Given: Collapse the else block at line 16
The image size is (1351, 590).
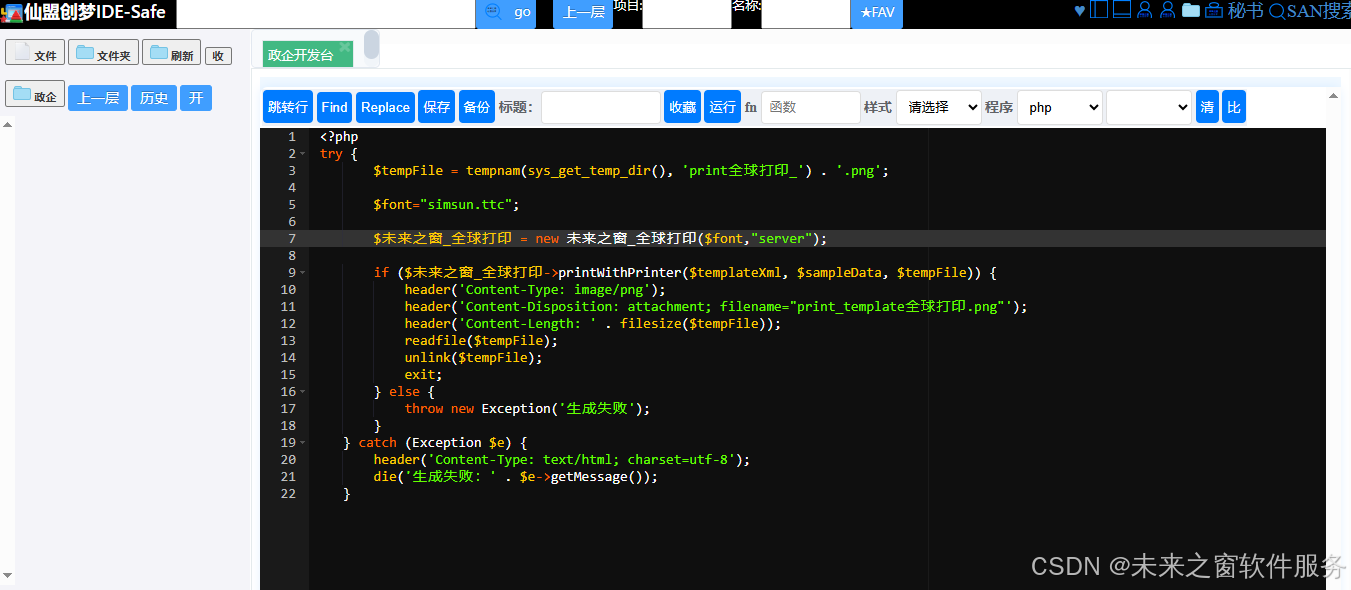Looking at the screenshot, I should [x=303, y=392].
